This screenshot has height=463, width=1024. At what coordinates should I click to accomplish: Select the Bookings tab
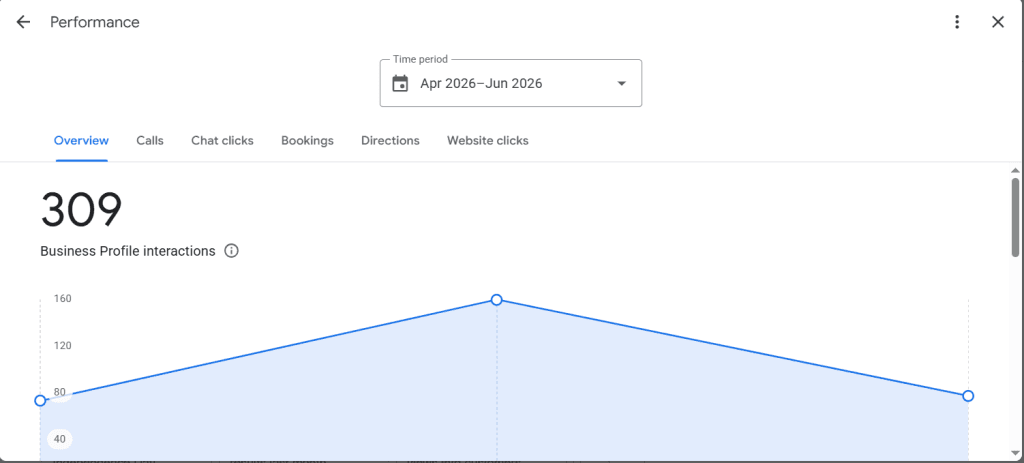(x=308, y=140)
